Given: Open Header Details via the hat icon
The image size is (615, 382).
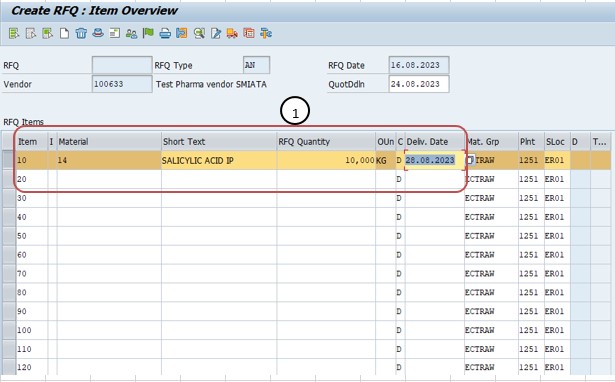Looking at the screenshot, I should pyautogui.click(x=98, y=33).
